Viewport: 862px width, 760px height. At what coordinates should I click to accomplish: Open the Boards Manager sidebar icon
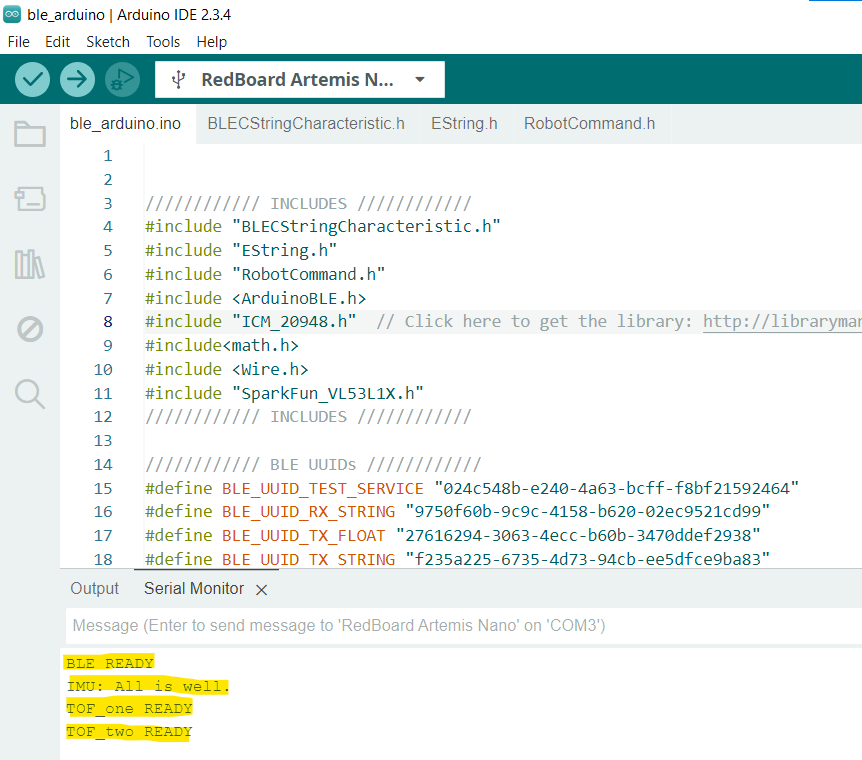coord(30,199)
